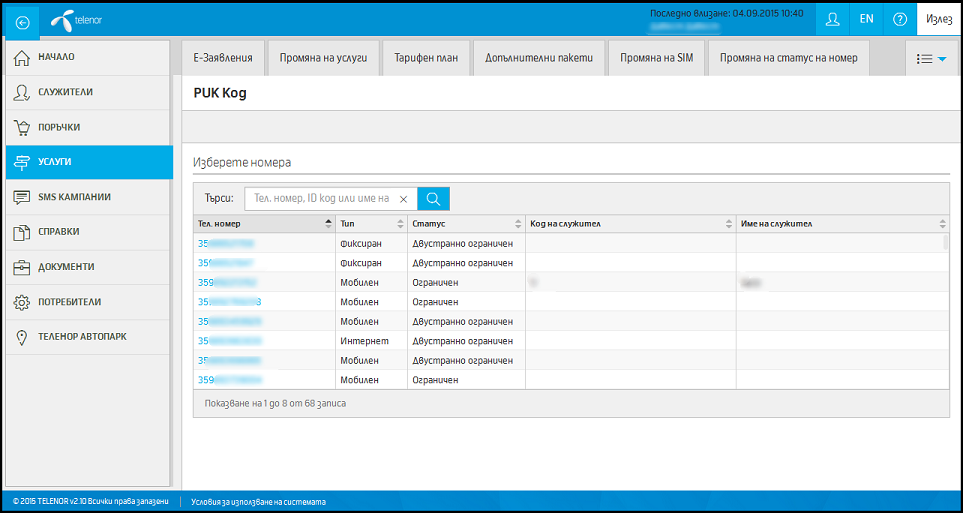Open the ДОКУМЕНТИ menu item
The image size is (963, 513).
88,267
